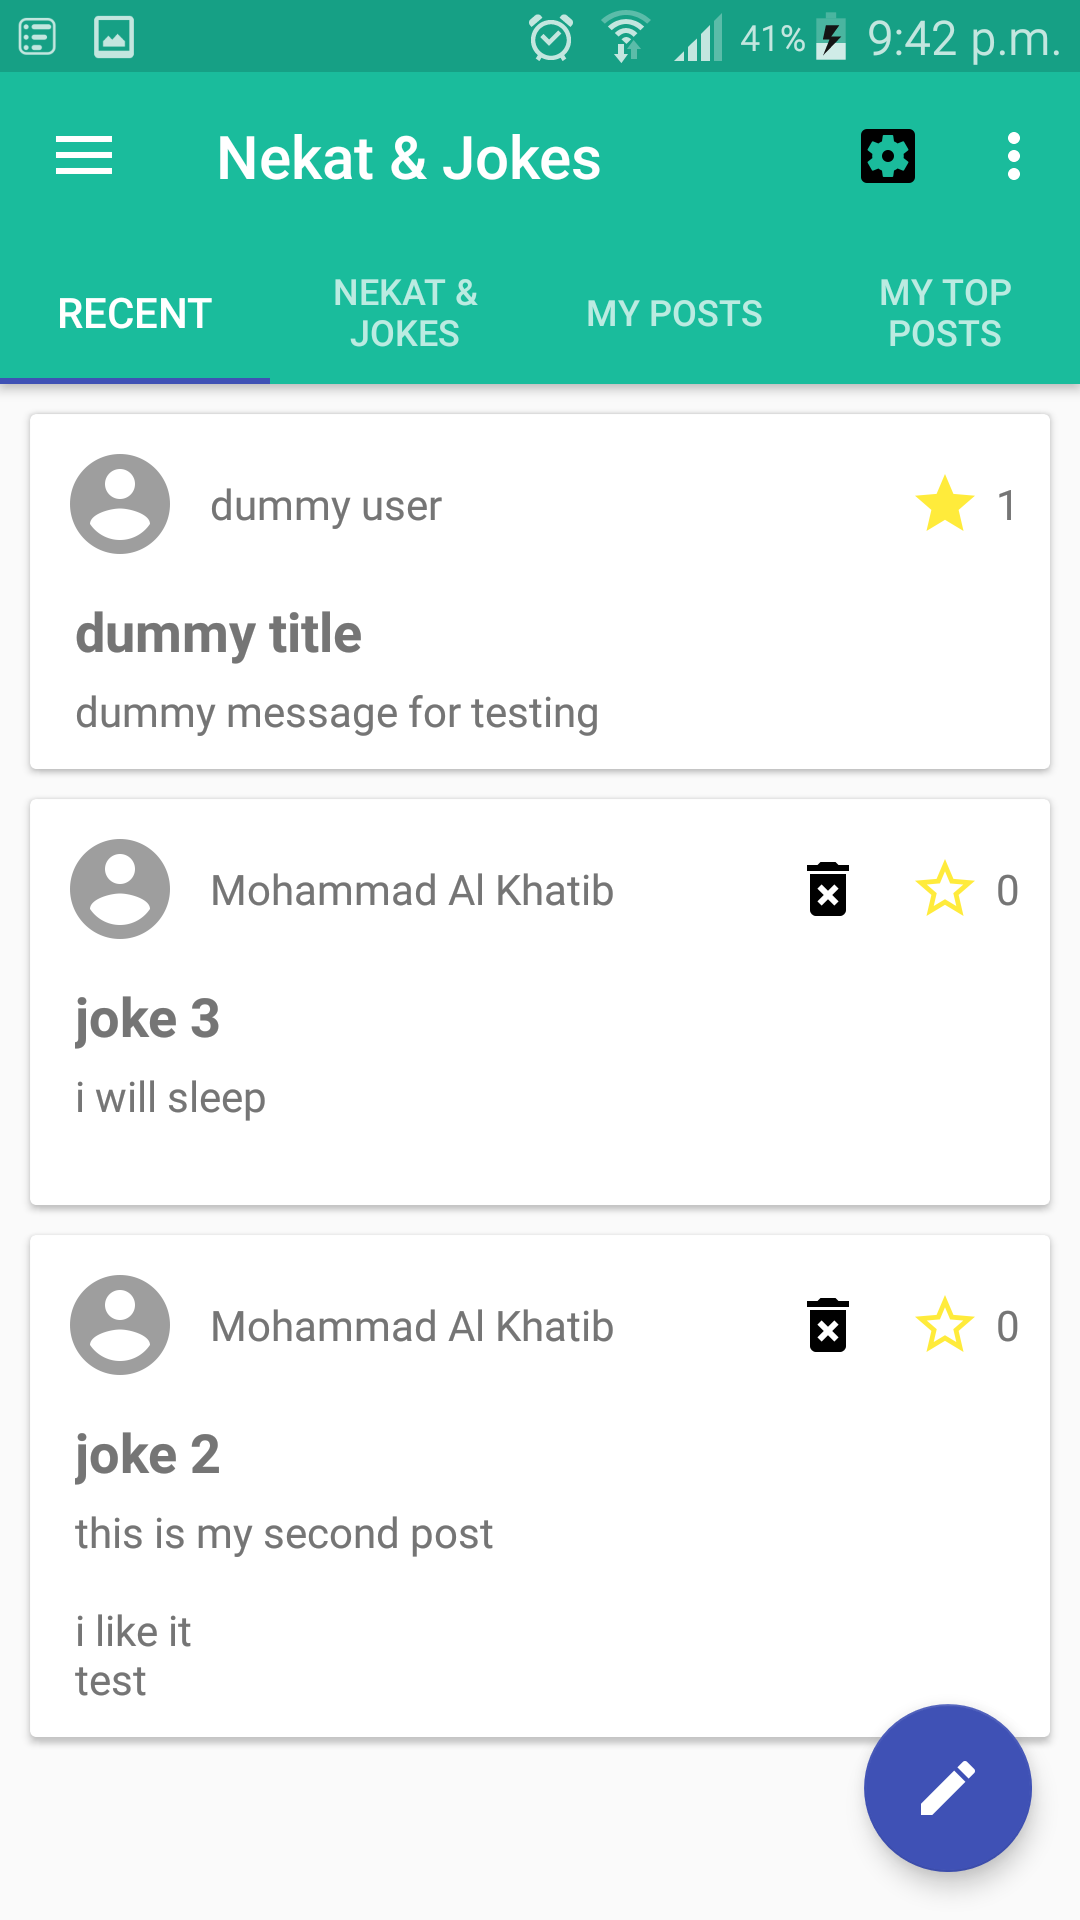Open the dummy title post
The height and width of the screenshot is (1920, 1080).
(x=219, y=634)
